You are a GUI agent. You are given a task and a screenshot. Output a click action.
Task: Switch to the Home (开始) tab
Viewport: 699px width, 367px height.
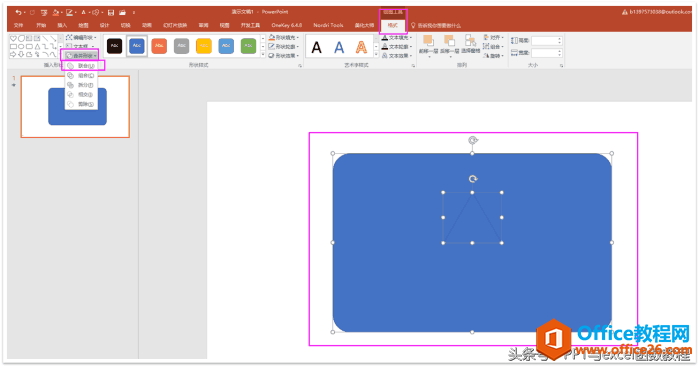pyautogui.click(x=41, y=25)
